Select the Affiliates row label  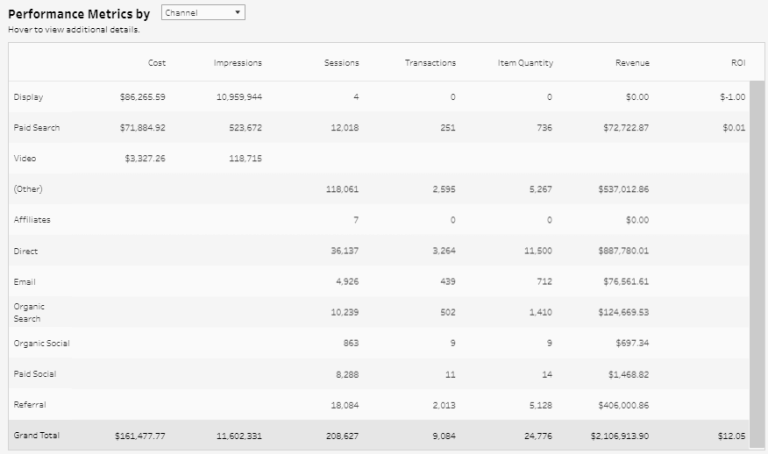(x=32, y=220)
